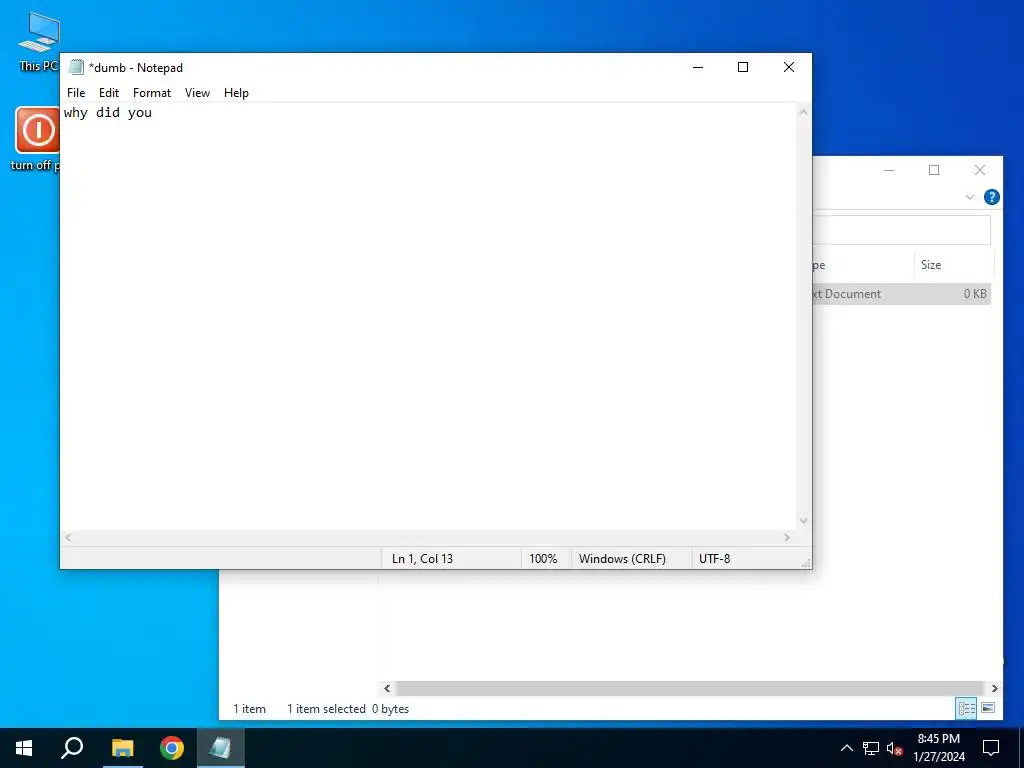
Task: Switch Explorer to details view icon
Action: (x=967, y=708)
